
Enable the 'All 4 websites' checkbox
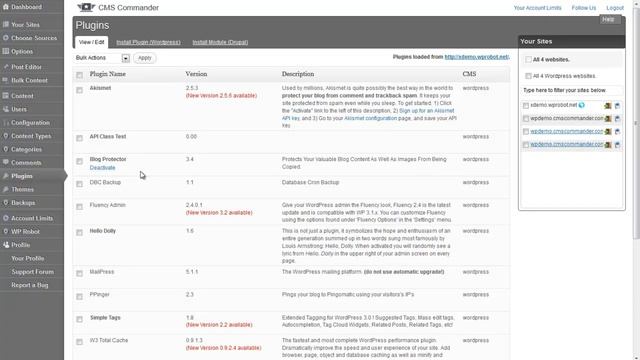[x=529, y=60]
